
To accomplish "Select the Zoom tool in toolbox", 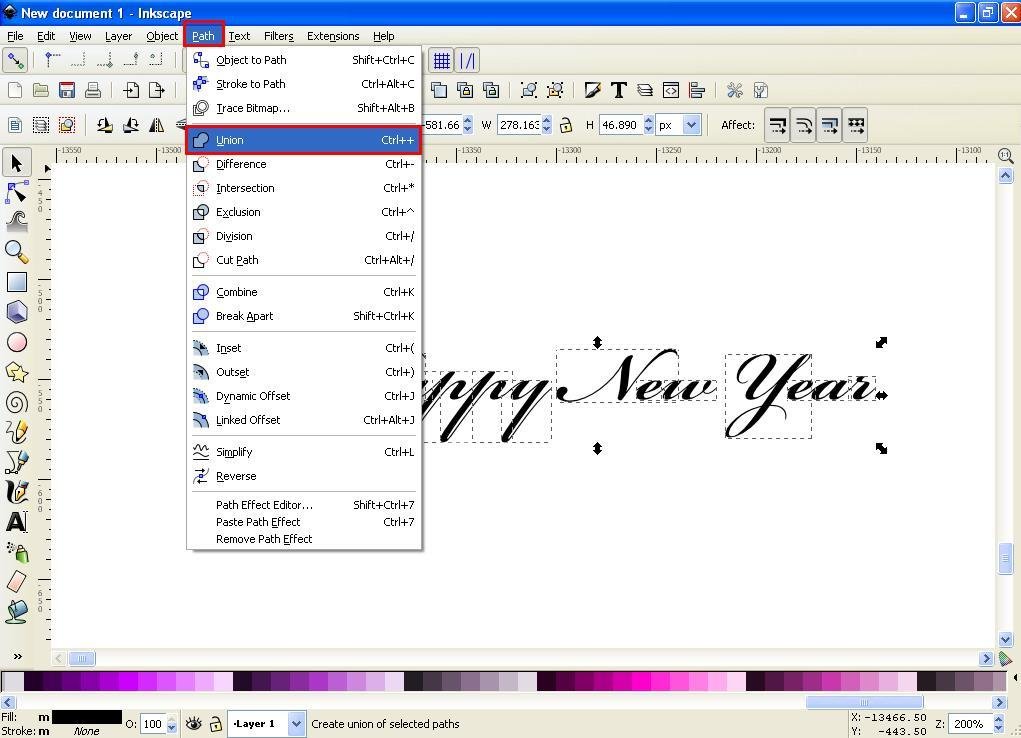I will tap(16, 251).
